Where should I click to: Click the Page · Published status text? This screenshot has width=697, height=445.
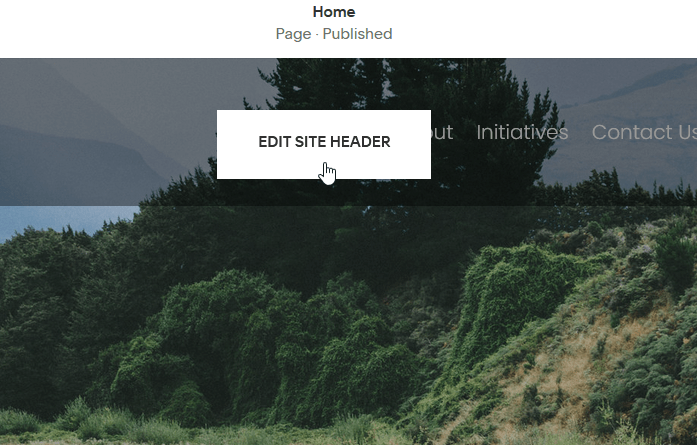point(334,34)
